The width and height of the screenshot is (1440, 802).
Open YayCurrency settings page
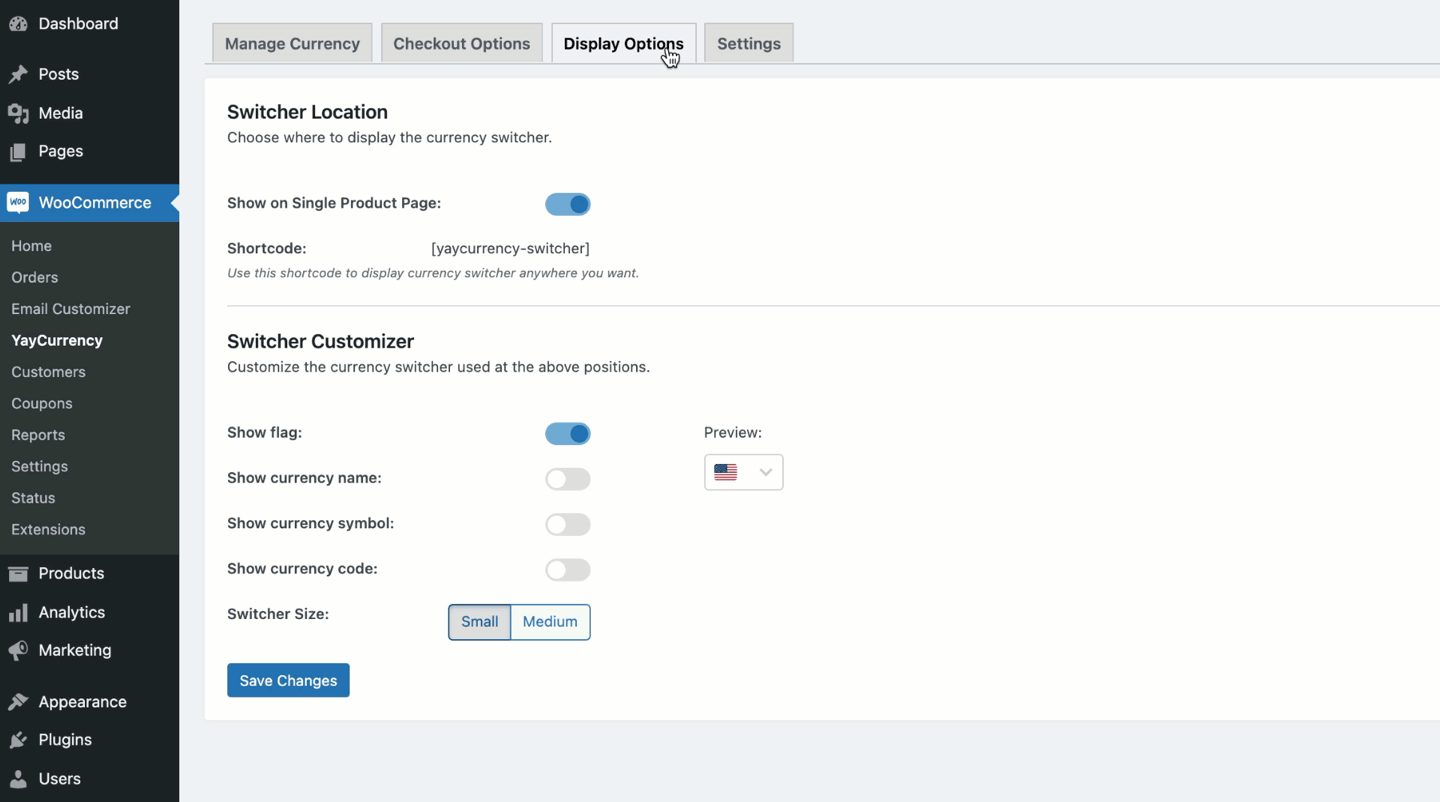click(x=56, y=340)
